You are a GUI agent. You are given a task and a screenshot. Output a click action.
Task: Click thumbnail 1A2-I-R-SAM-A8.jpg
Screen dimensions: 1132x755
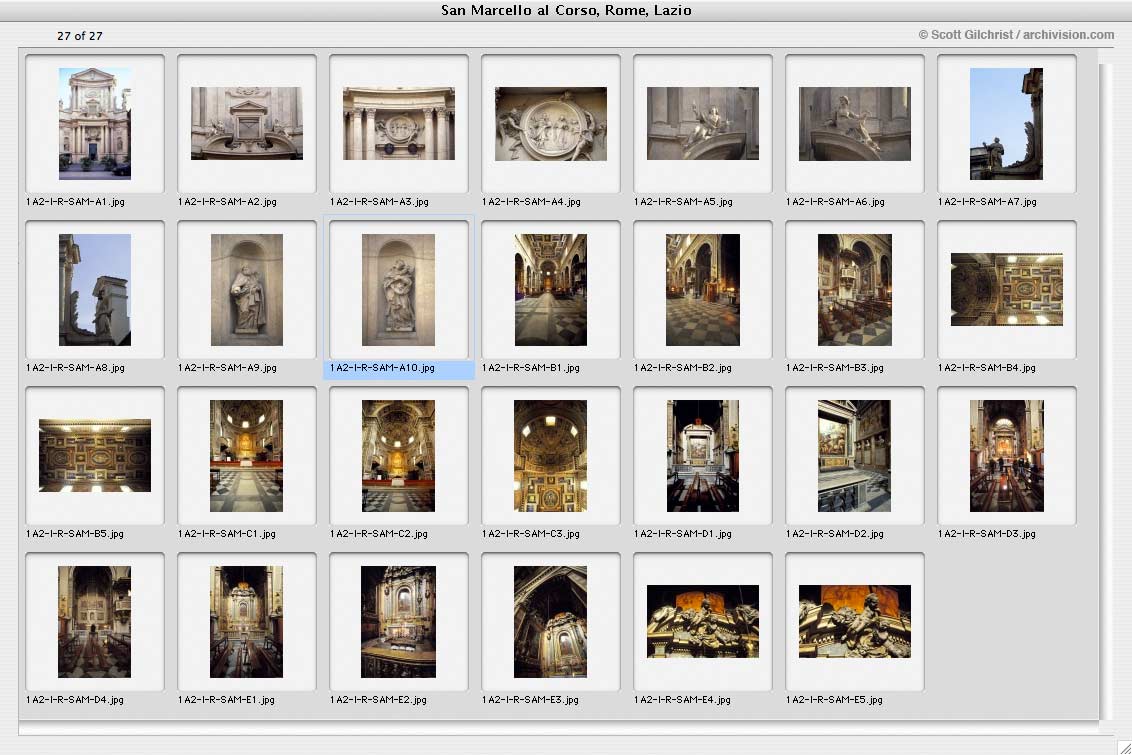point(95,289)
